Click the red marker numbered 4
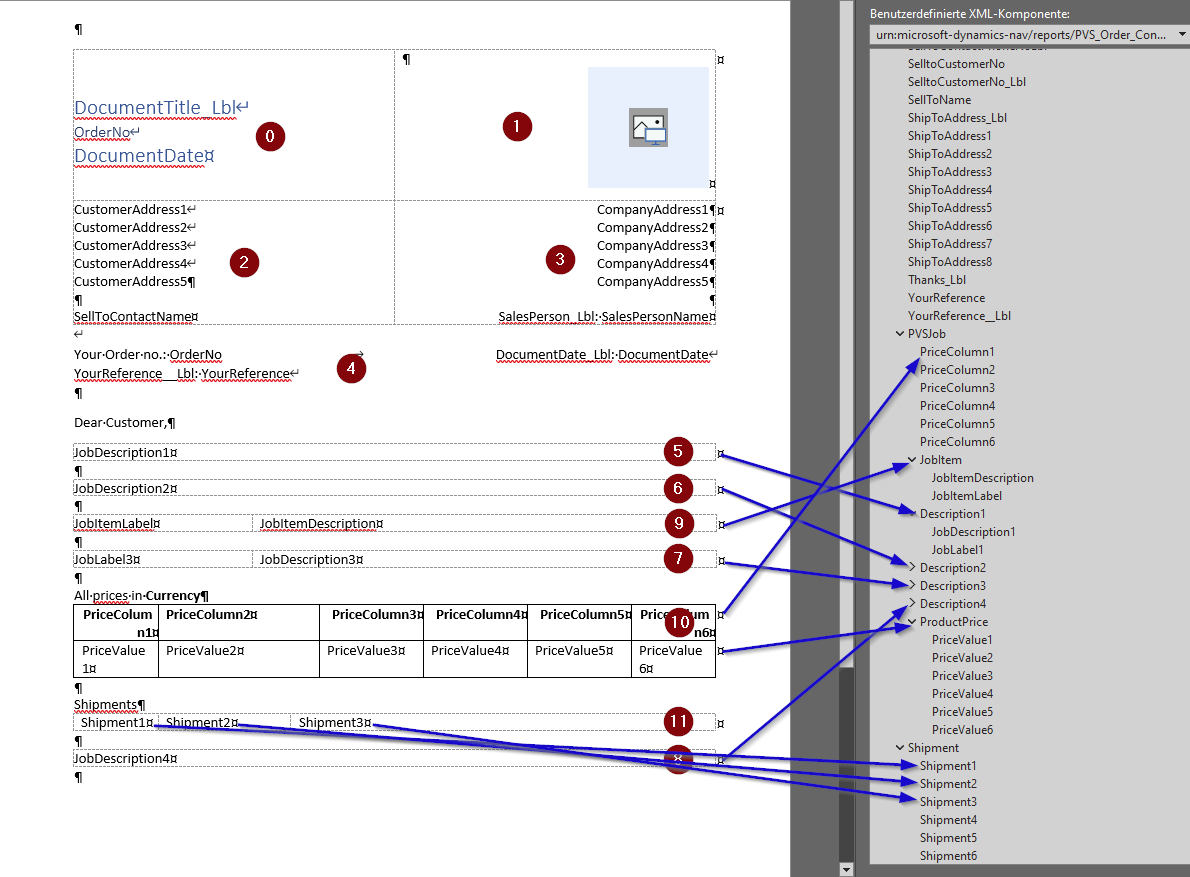 point(351,368)
